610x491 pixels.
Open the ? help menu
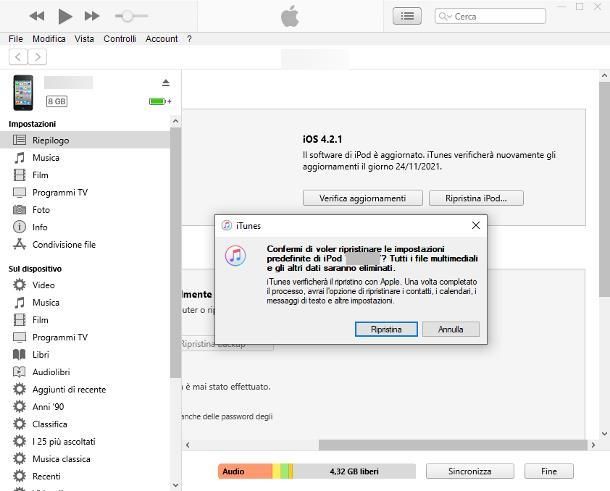[x=189, y=39]
